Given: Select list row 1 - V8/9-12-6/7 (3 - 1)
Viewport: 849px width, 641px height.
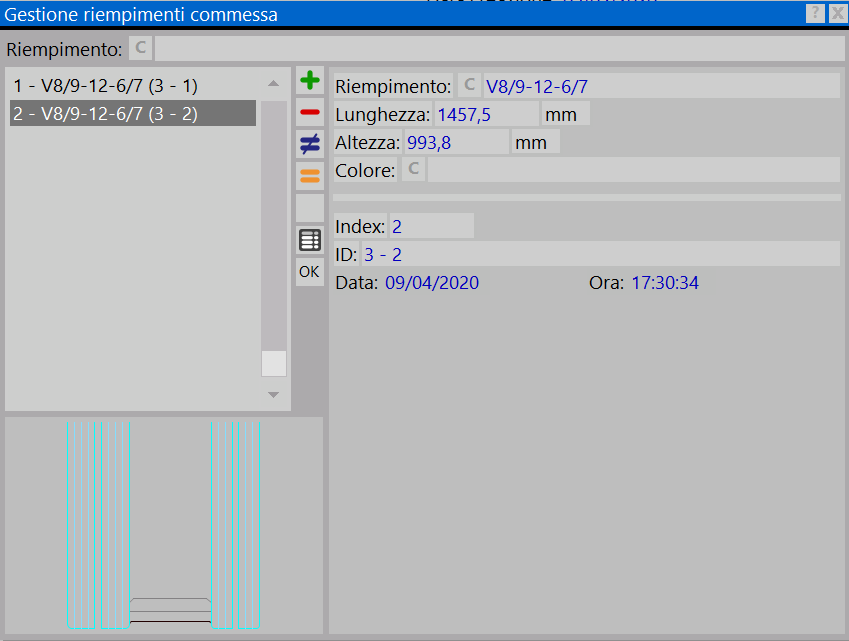Looking at the screenshot, I should point(133,86).
